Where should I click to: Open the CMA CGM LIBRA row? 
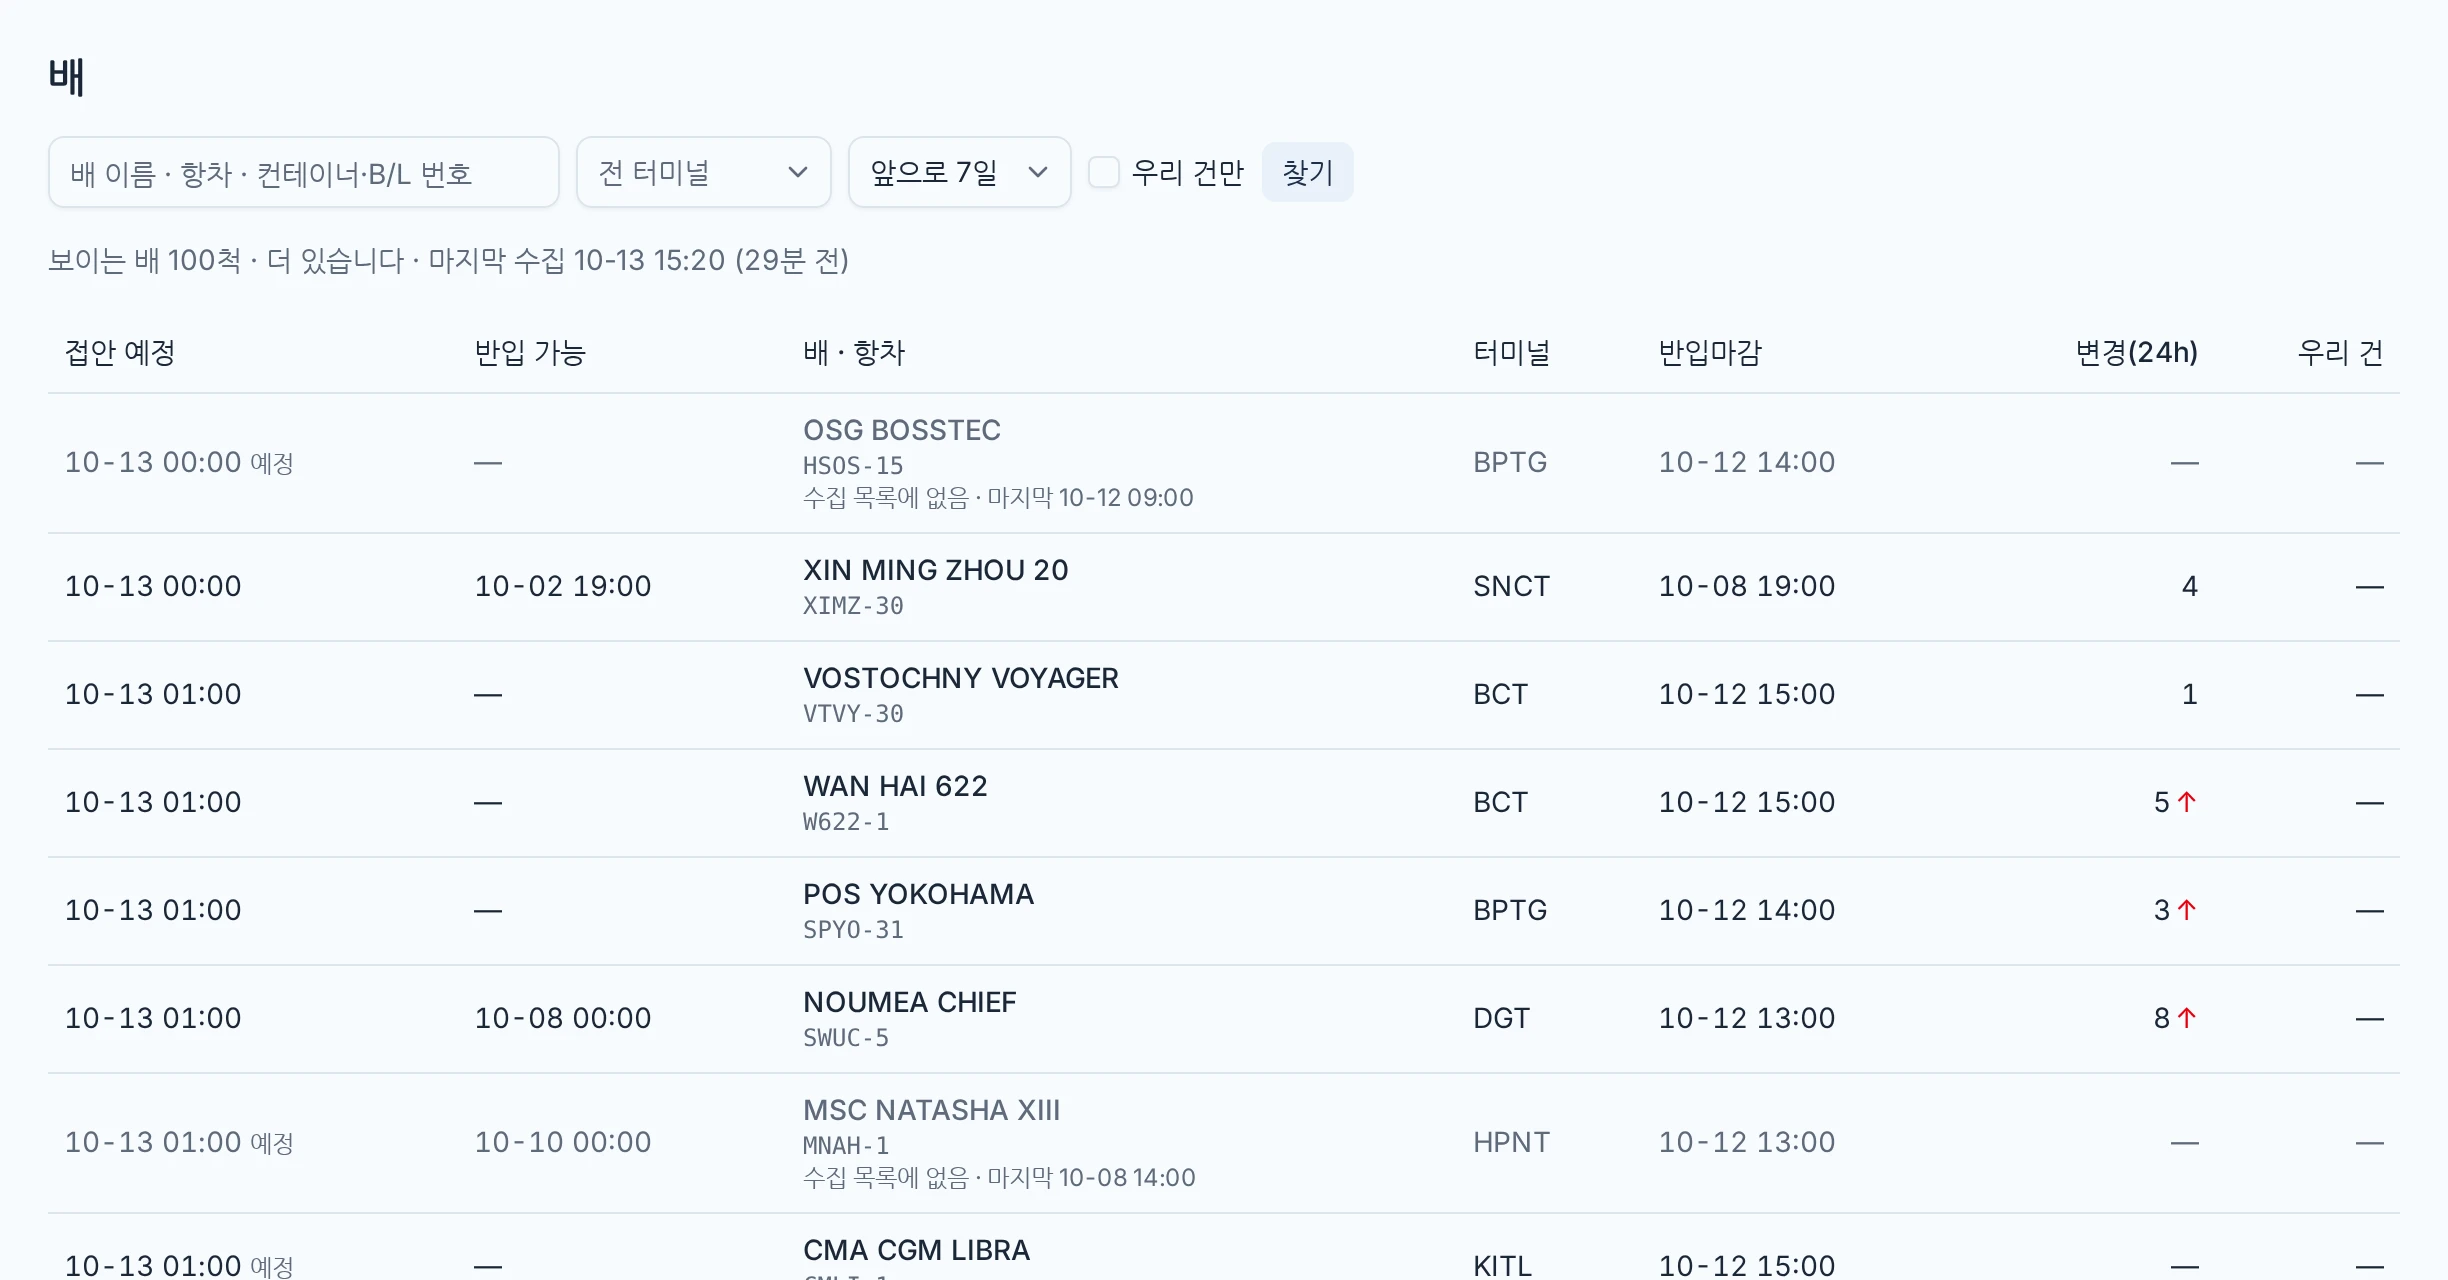(1224, 1248)
